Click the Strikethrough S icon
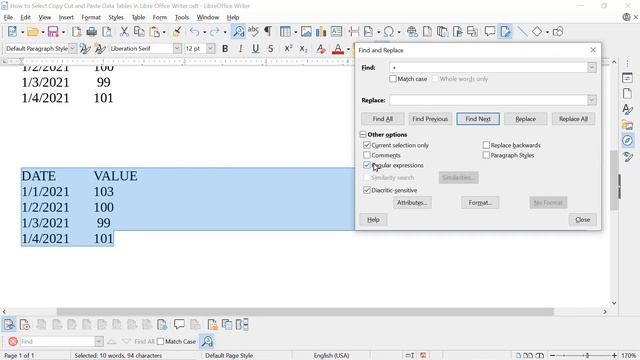The width and height of the screenshot is (640, 360). coord(271,49)
